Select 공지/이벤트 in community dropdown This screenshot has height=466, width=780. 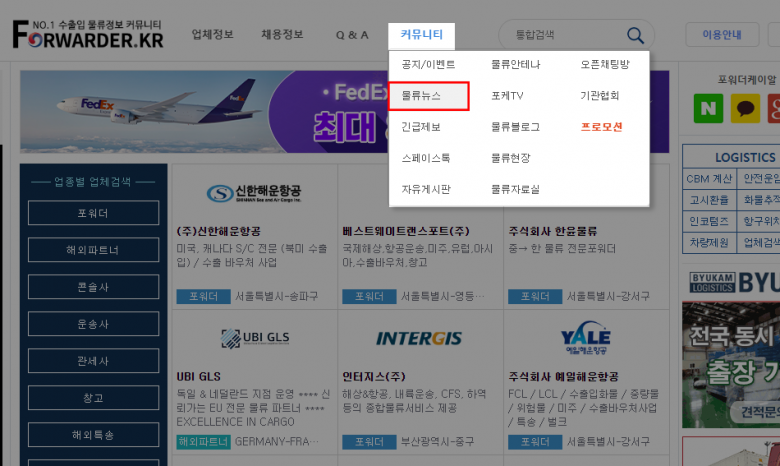tap(428, 64)
